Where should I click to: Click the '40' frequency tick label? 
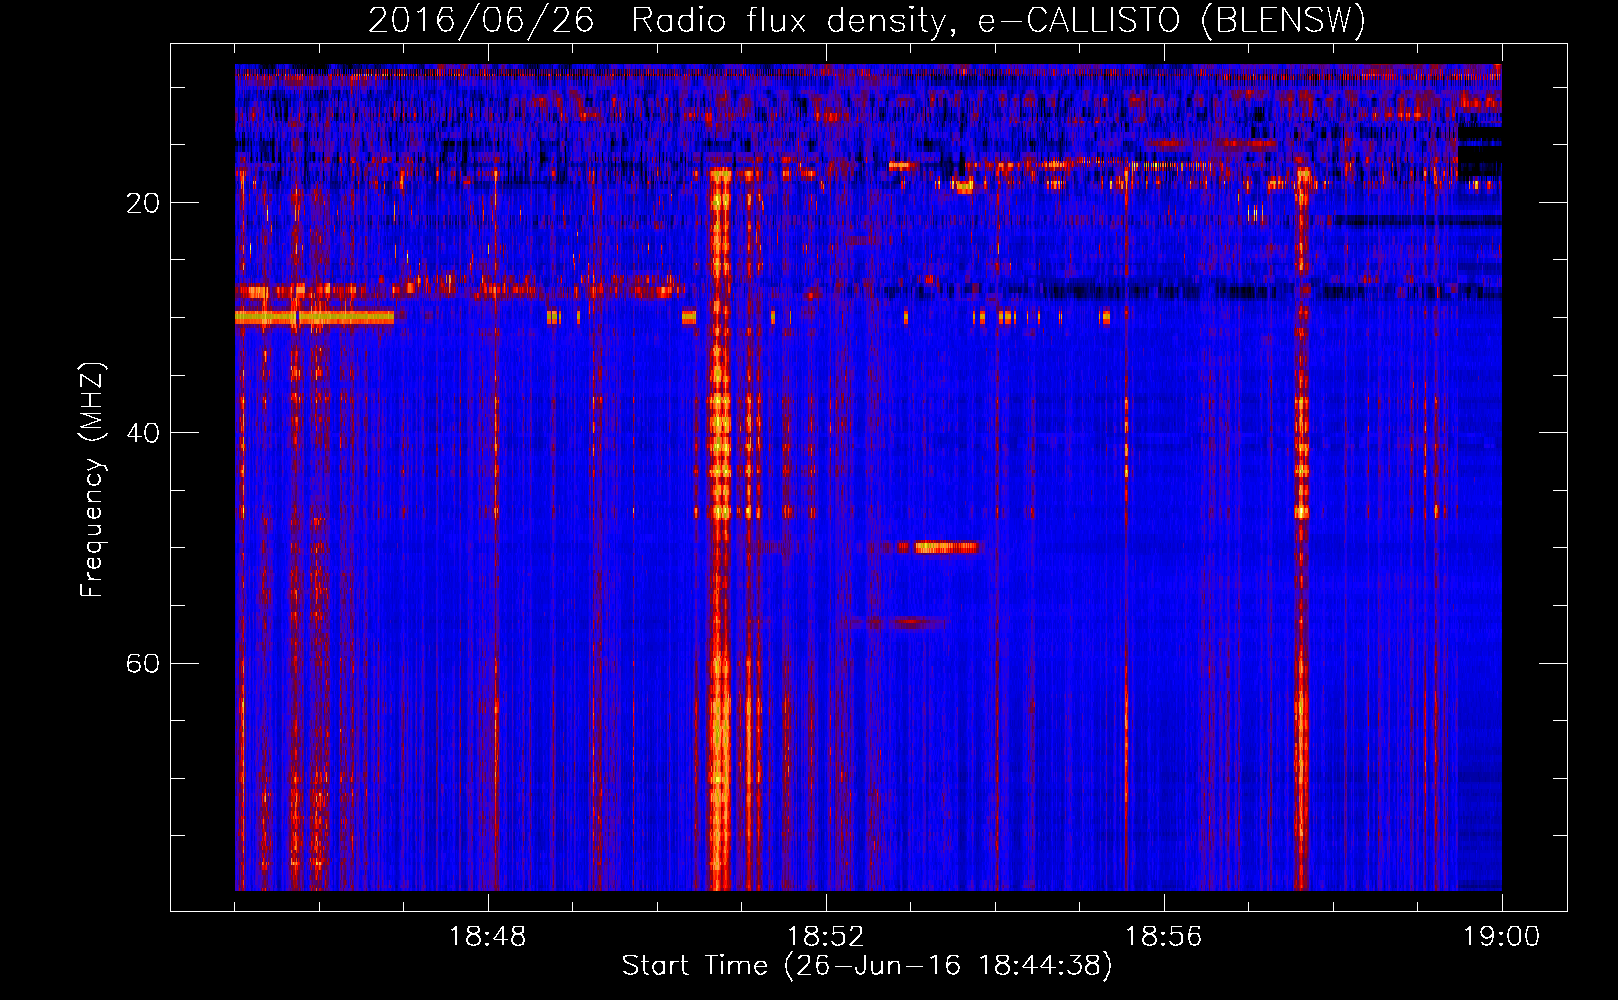pyautogui.click(x=143, y=433)
